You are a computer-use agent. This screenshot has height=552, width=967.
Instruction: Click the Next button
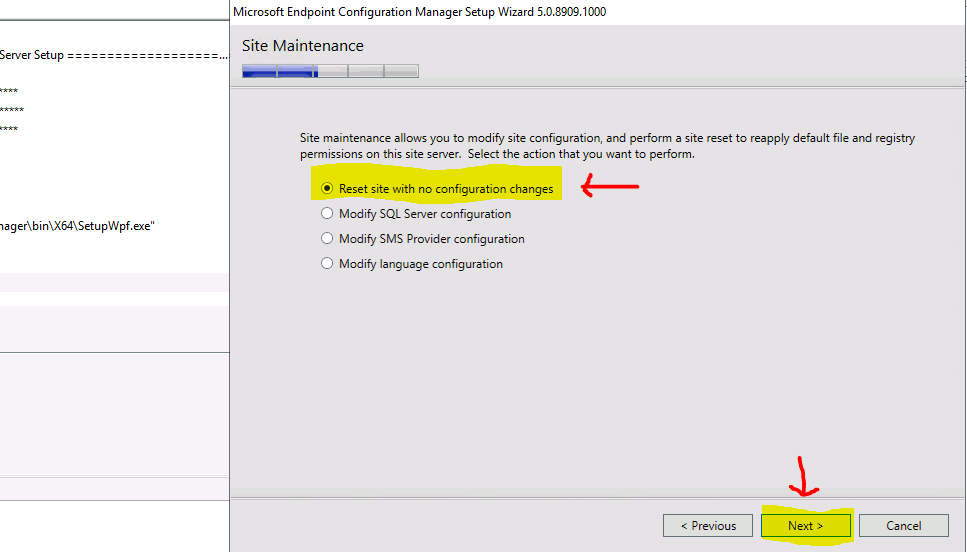(805, 525)
